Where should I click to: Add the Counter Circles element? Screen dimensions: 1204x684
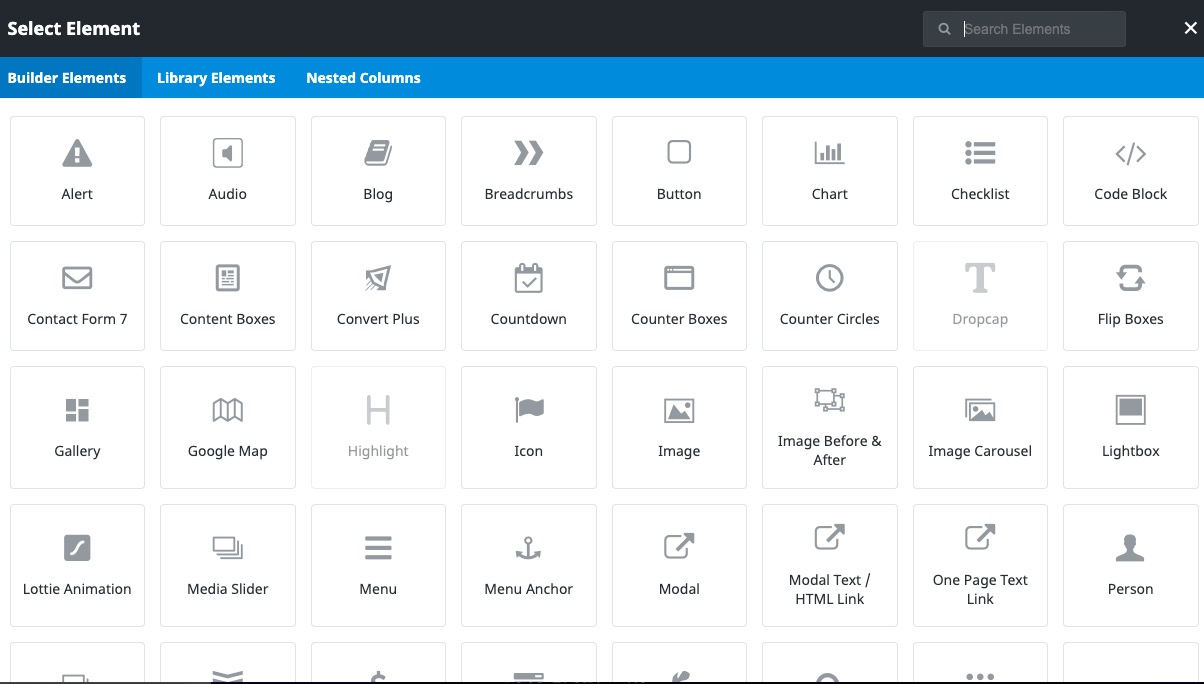(830, 296)
